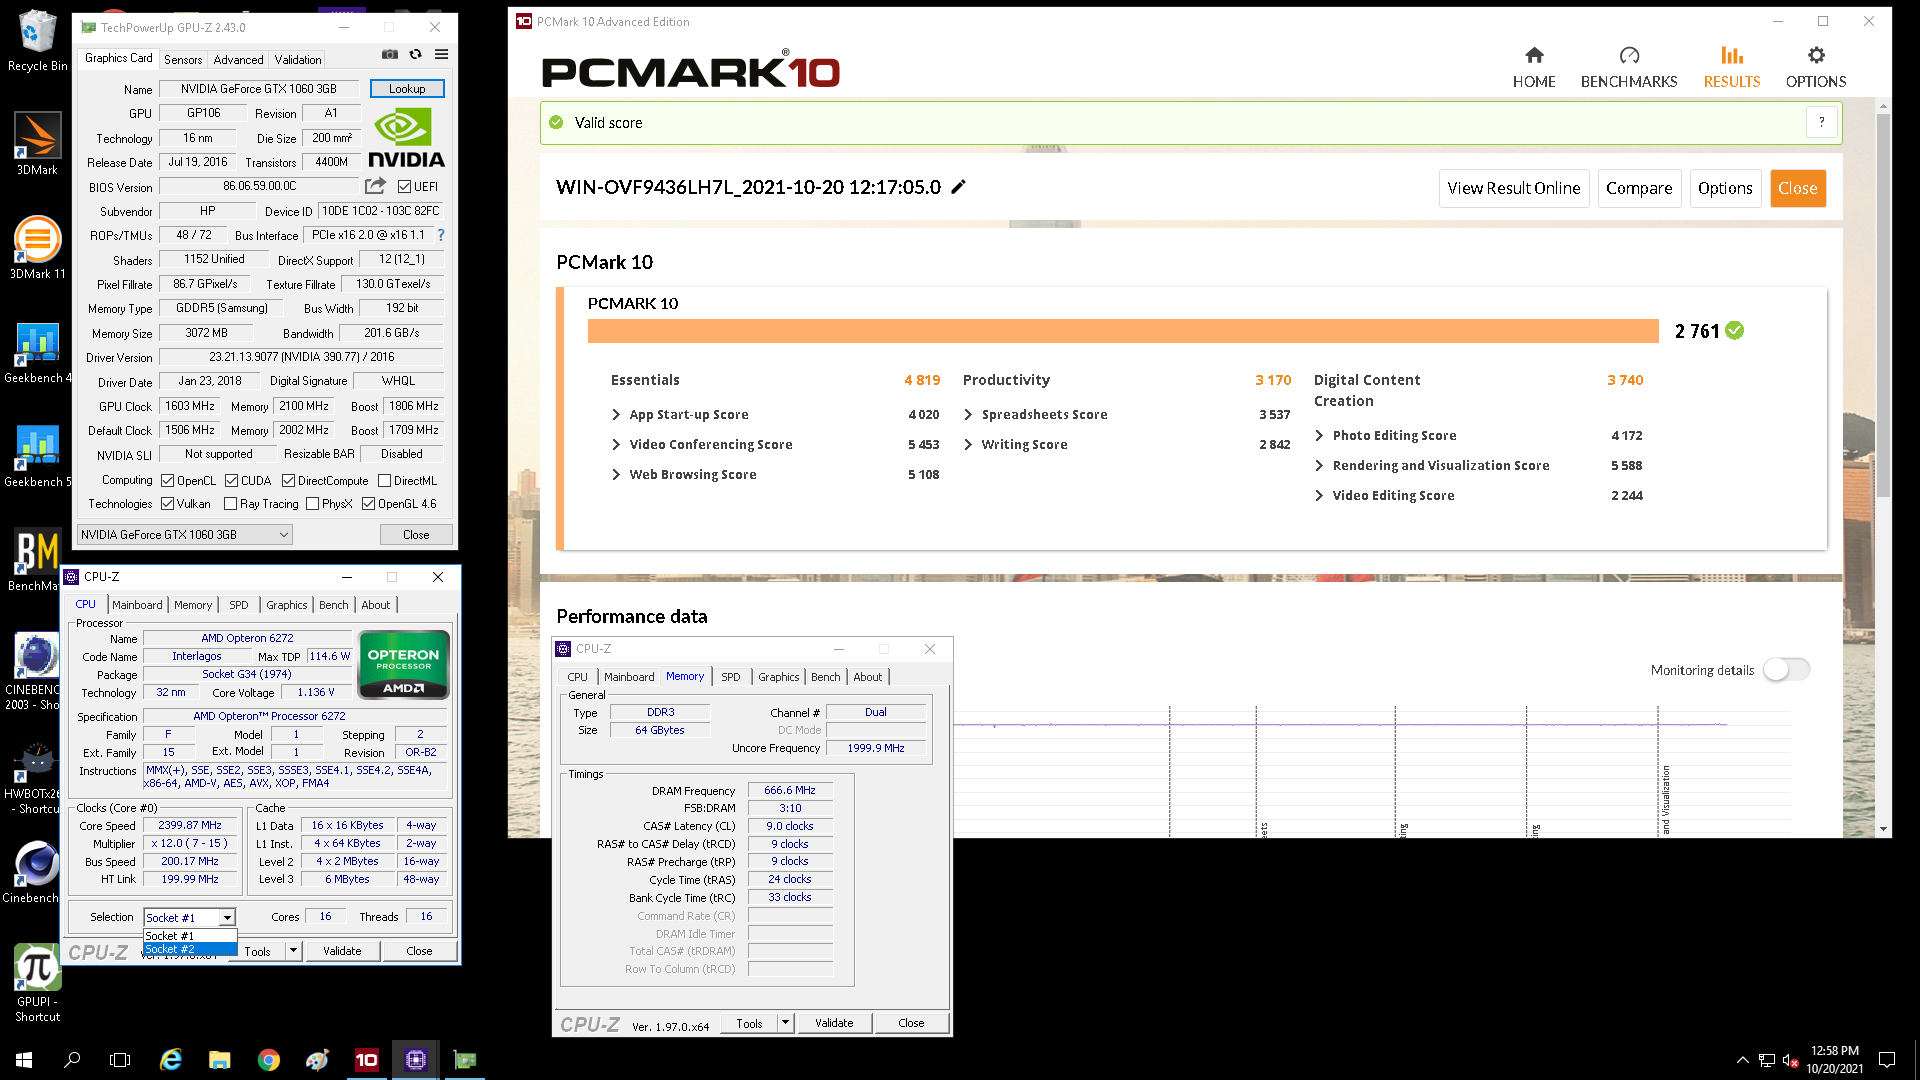Screen dimensions: 1920x1080
Task: Open Task View on taskbar
Action: [120, 1060]
